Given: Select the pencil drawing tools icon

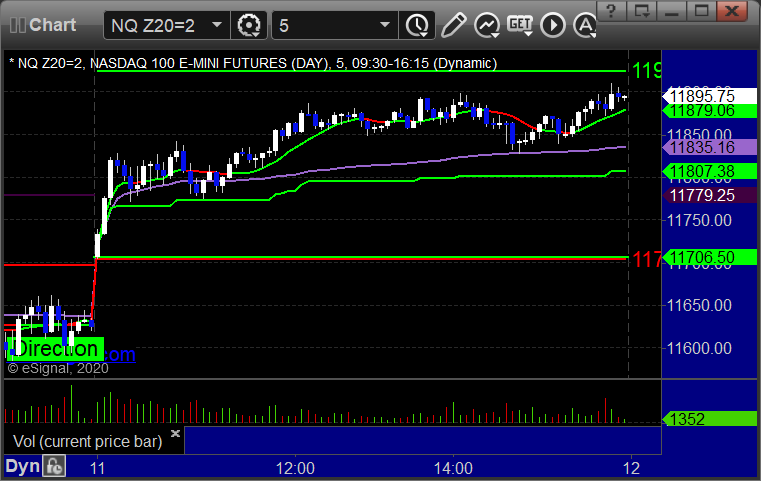Looking at the screenshot, I should pos(453,25).
